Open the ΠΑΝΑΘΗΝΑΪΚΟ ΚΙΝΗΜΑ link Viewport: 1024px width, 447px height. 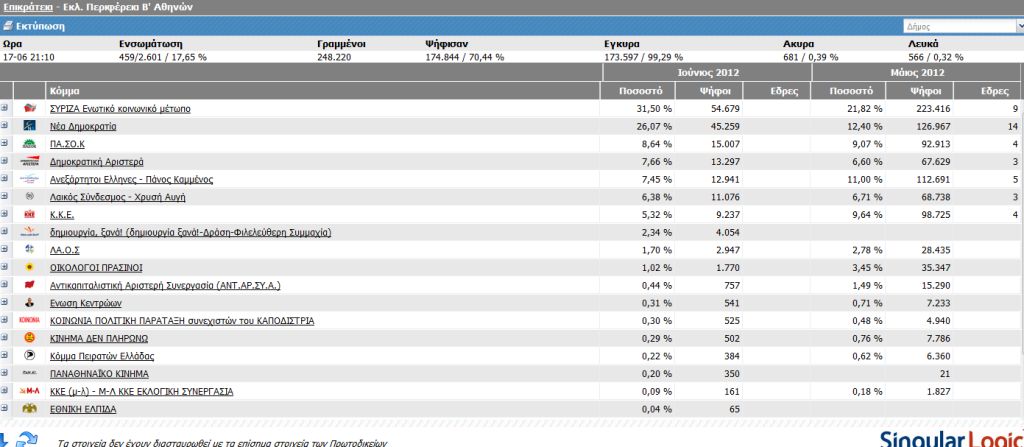point(99,373)
